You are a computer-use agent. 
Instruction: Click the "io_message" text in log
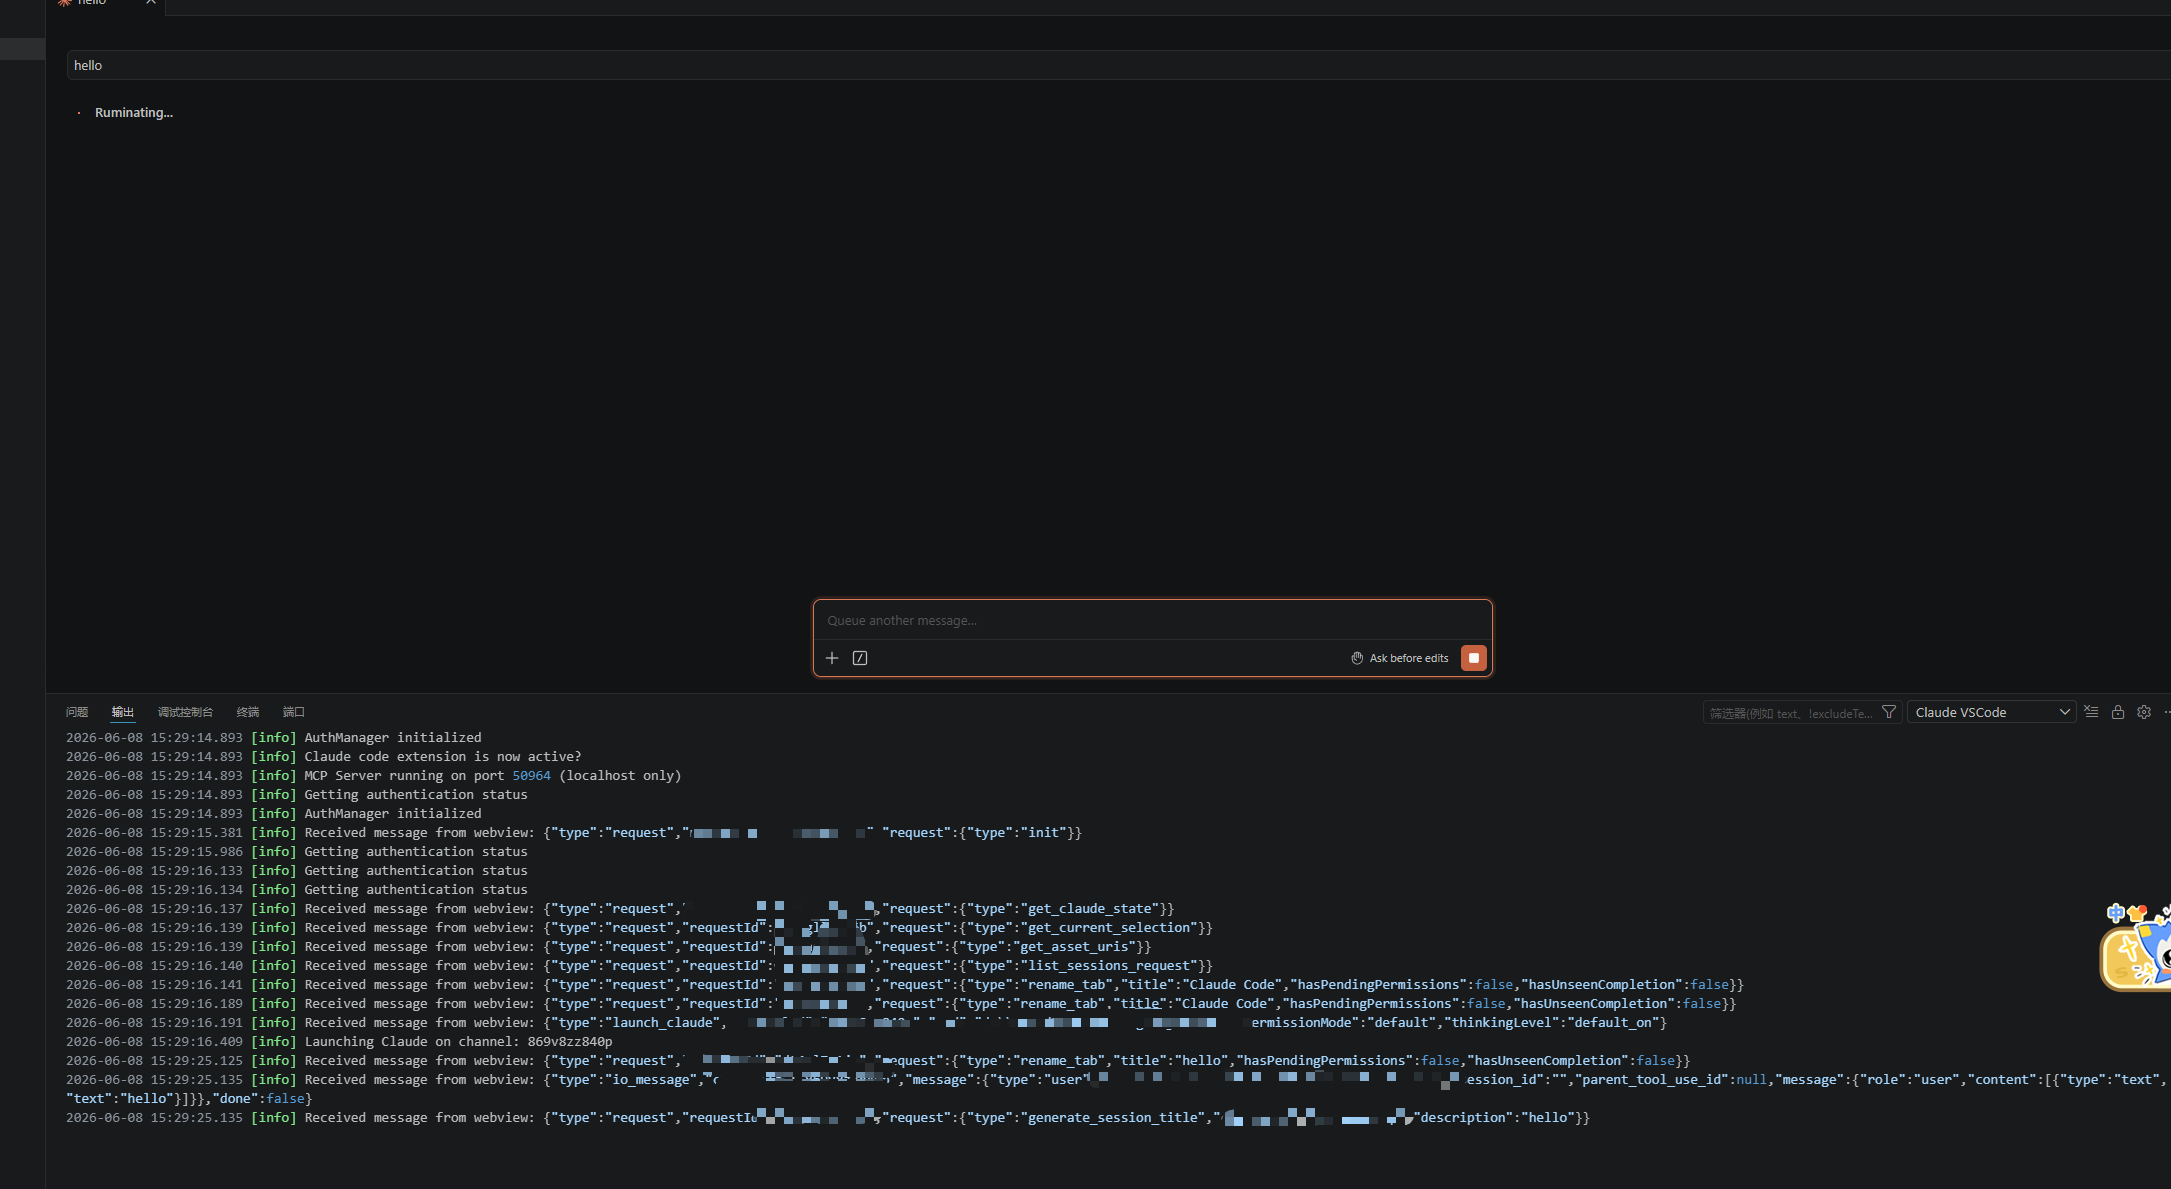pos(650,1080)
